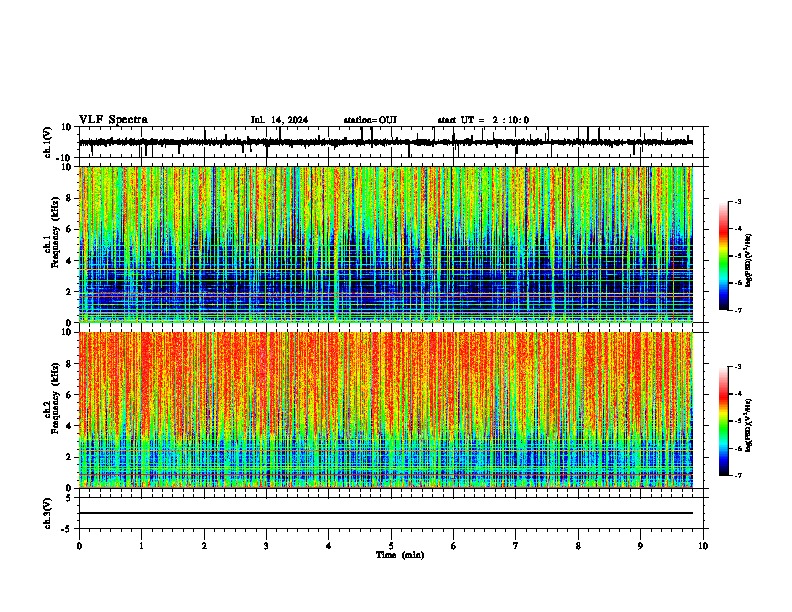The width and height of the screenshot is (792, 612).
Task: Click the date "Jul. 14, 2024" text
Action: 279,120
